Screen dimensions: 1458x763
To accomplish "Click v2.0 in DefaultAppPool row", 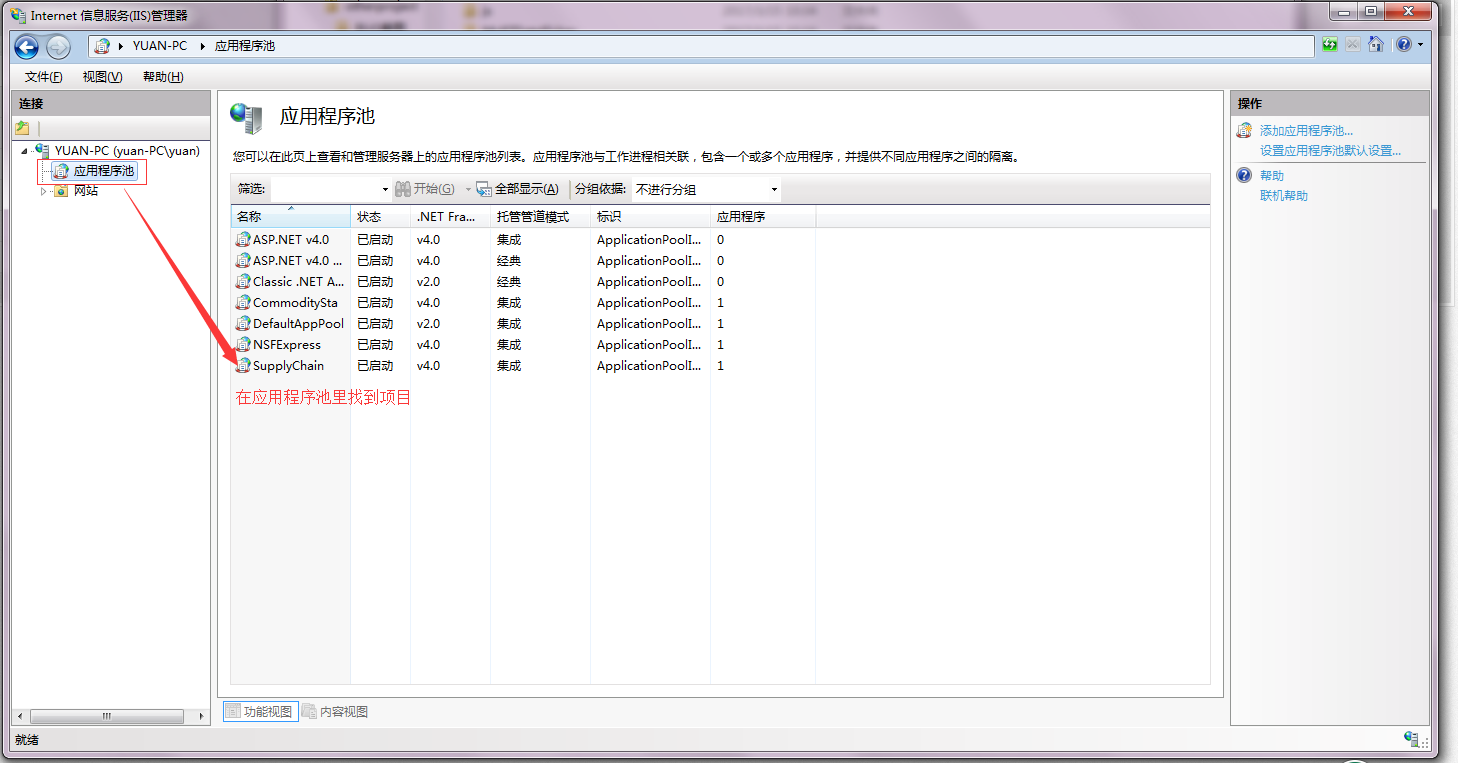I will [x=428, y=324].
